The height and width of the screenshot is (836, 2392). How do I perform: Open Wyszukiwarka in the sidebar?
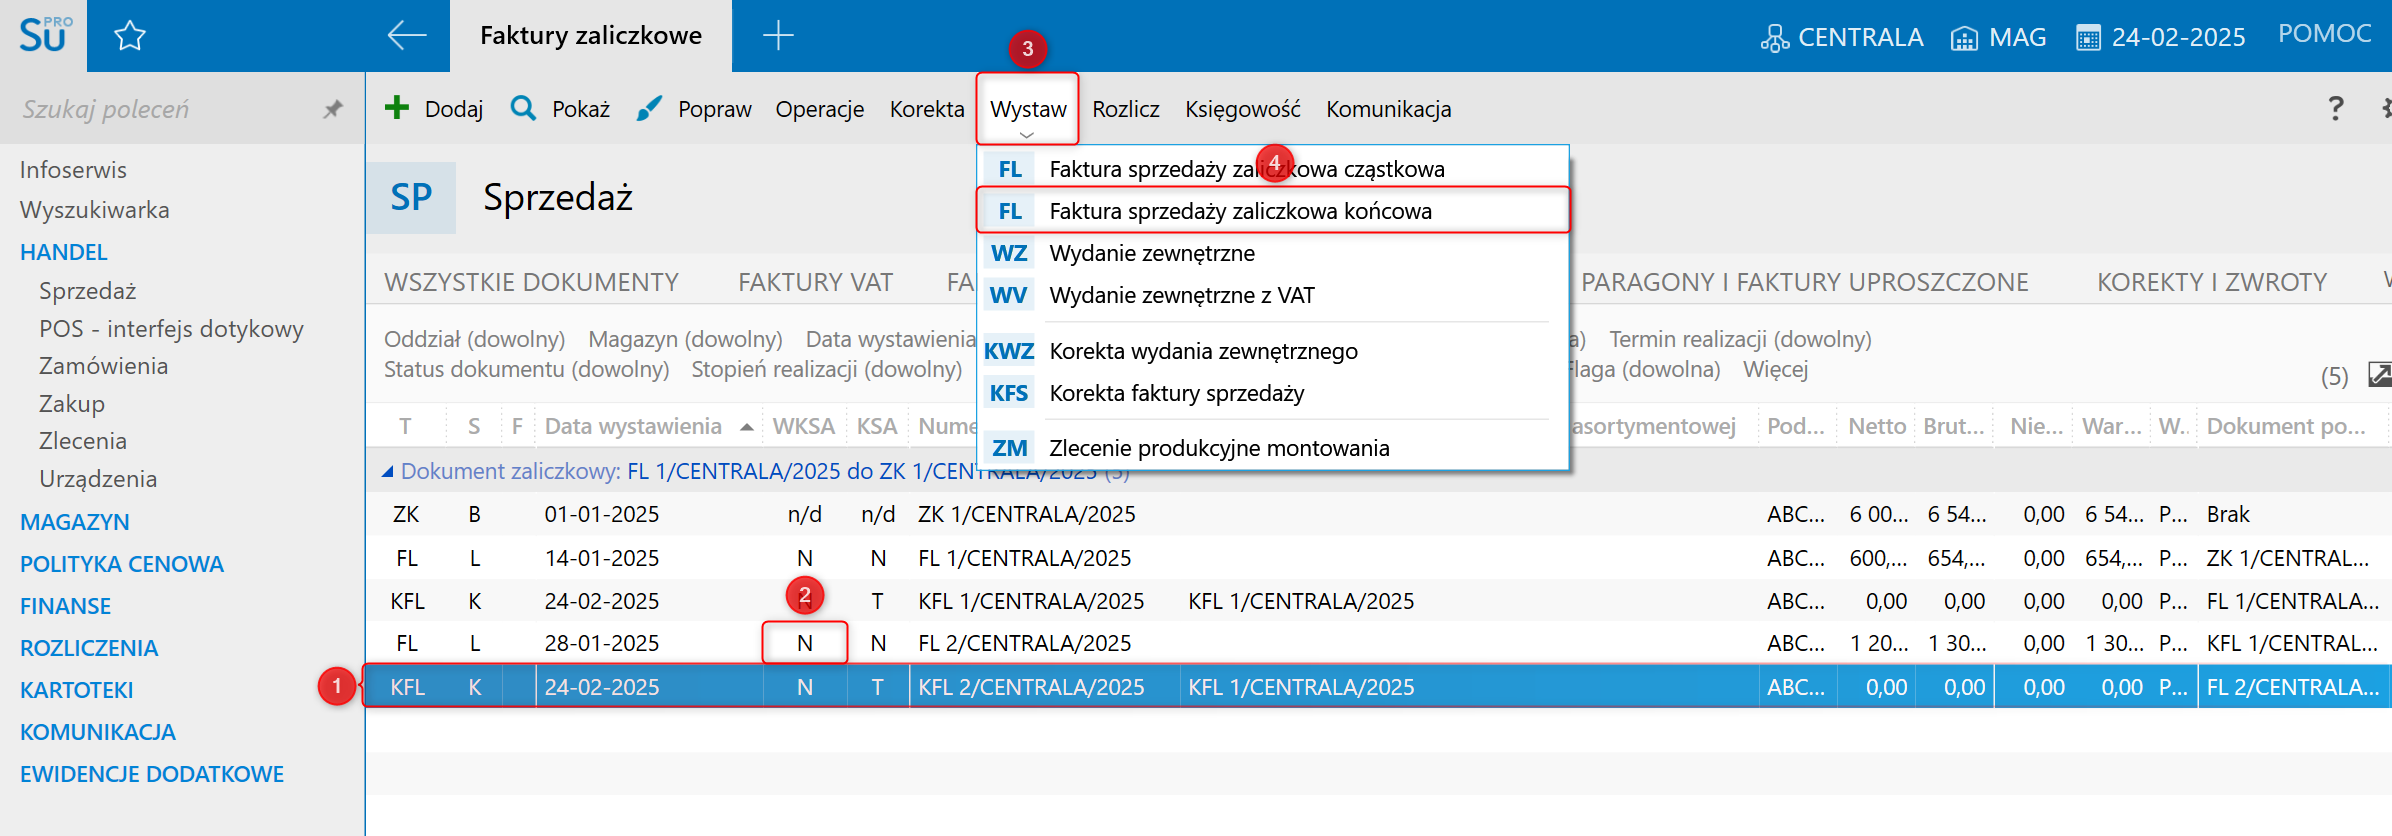(x=95, y=210)
